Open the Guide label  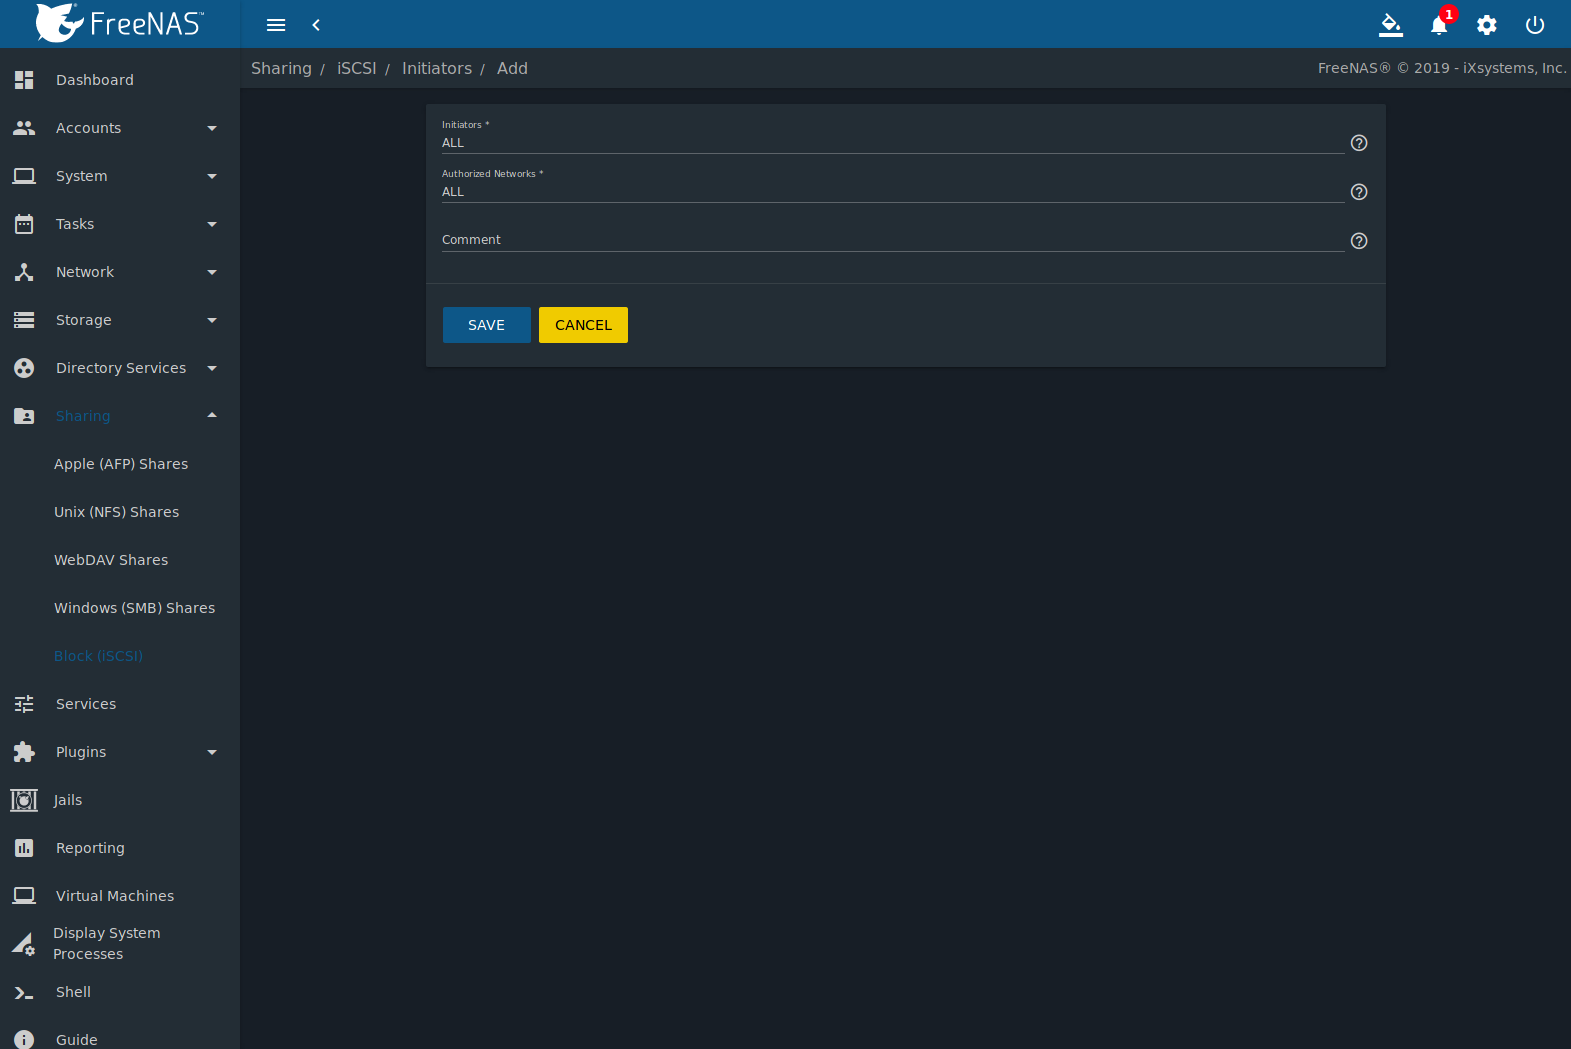pyautogui.click(x=77, y=1040)
